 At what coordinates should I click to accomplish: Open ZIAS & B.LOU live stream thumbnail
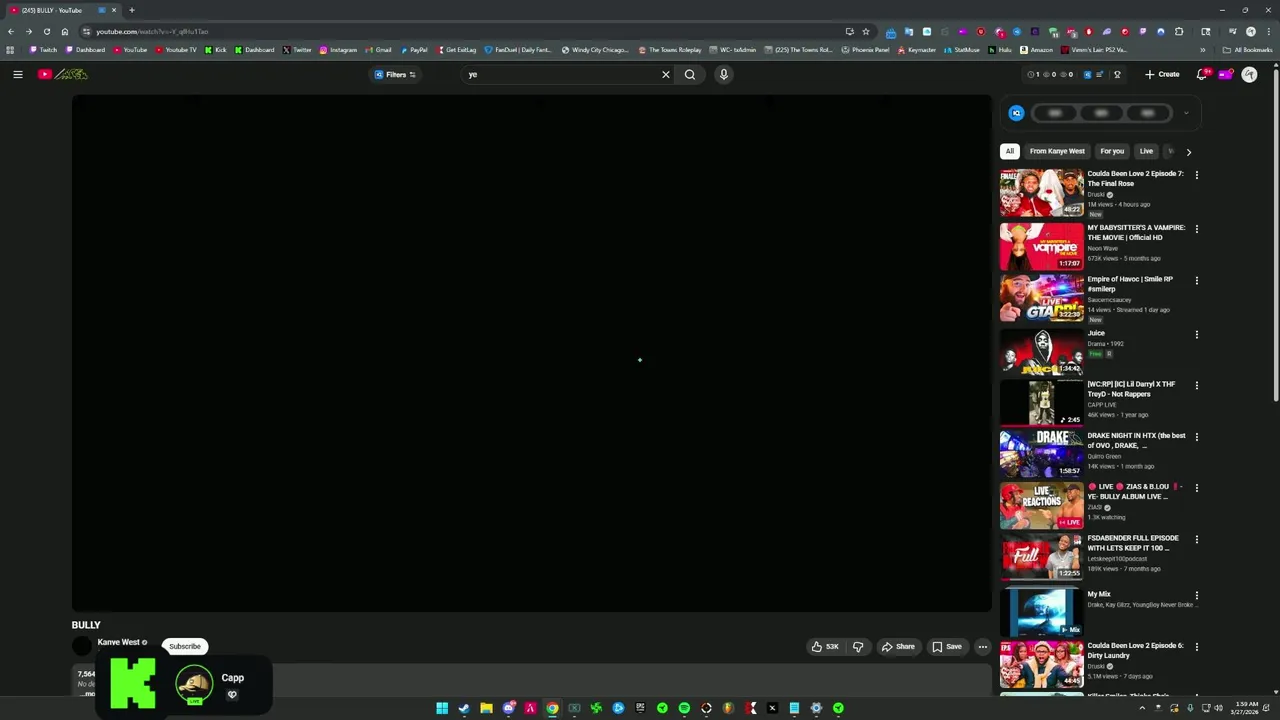(1041, 505)
